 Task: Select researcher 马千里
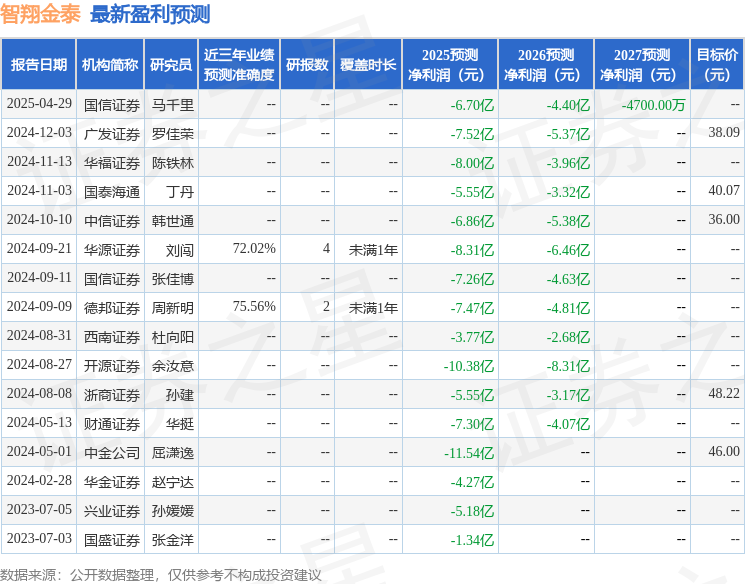pyautogui.click(x=172, y=105)
